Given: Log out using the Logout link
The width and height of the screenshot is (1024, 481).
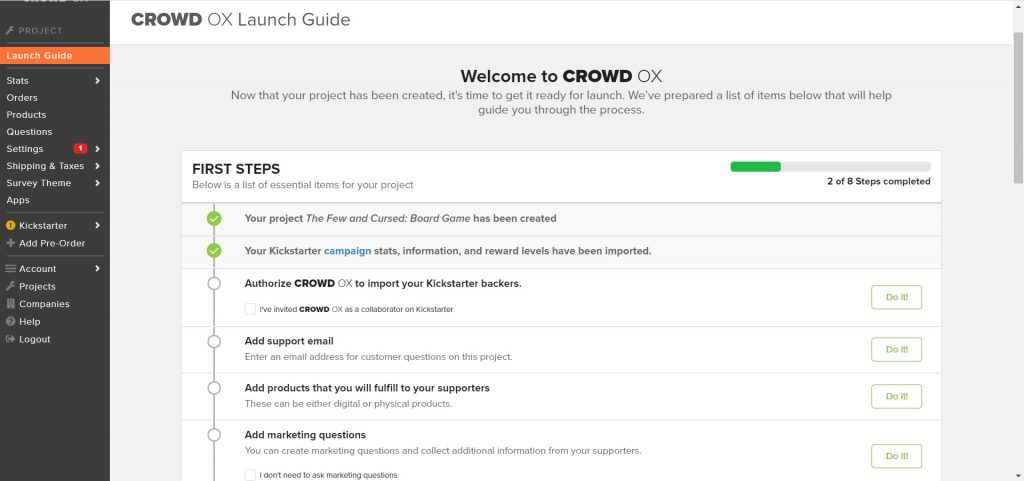Looking at the screenshot, I should click(35, 339).
